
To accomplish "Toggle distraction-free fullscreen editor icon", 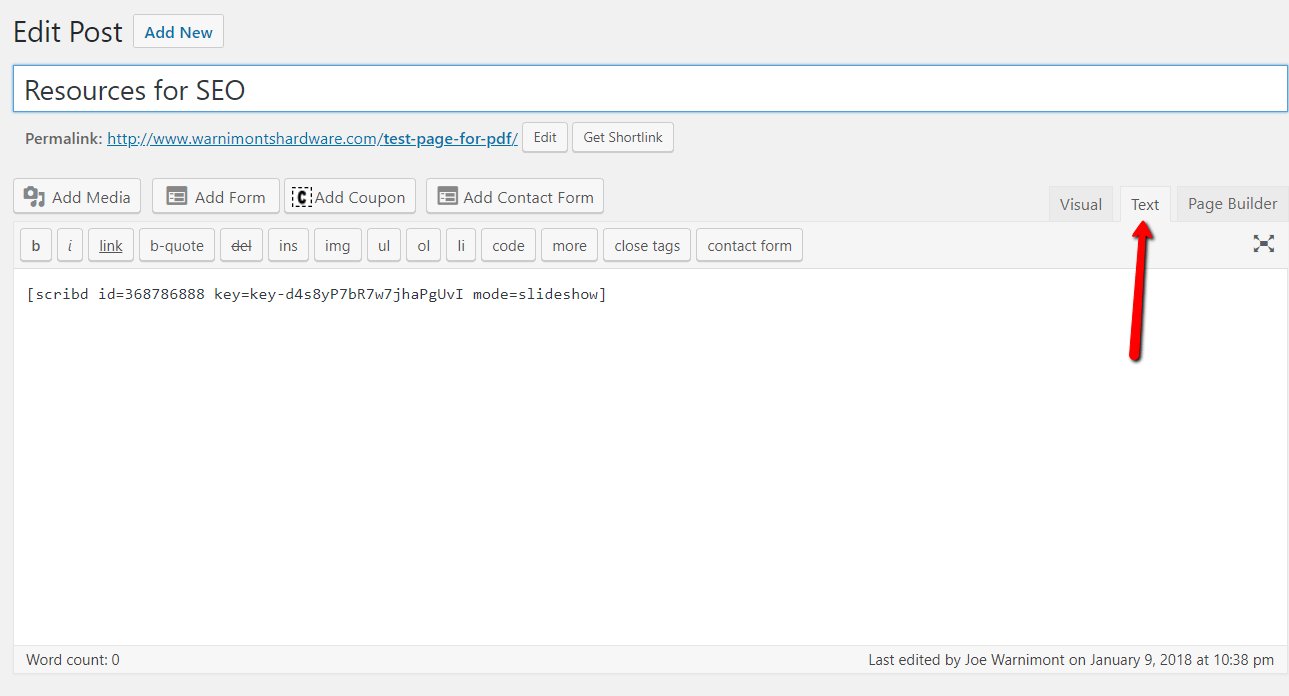I will pyautogui.click(x=1264, y=244).
